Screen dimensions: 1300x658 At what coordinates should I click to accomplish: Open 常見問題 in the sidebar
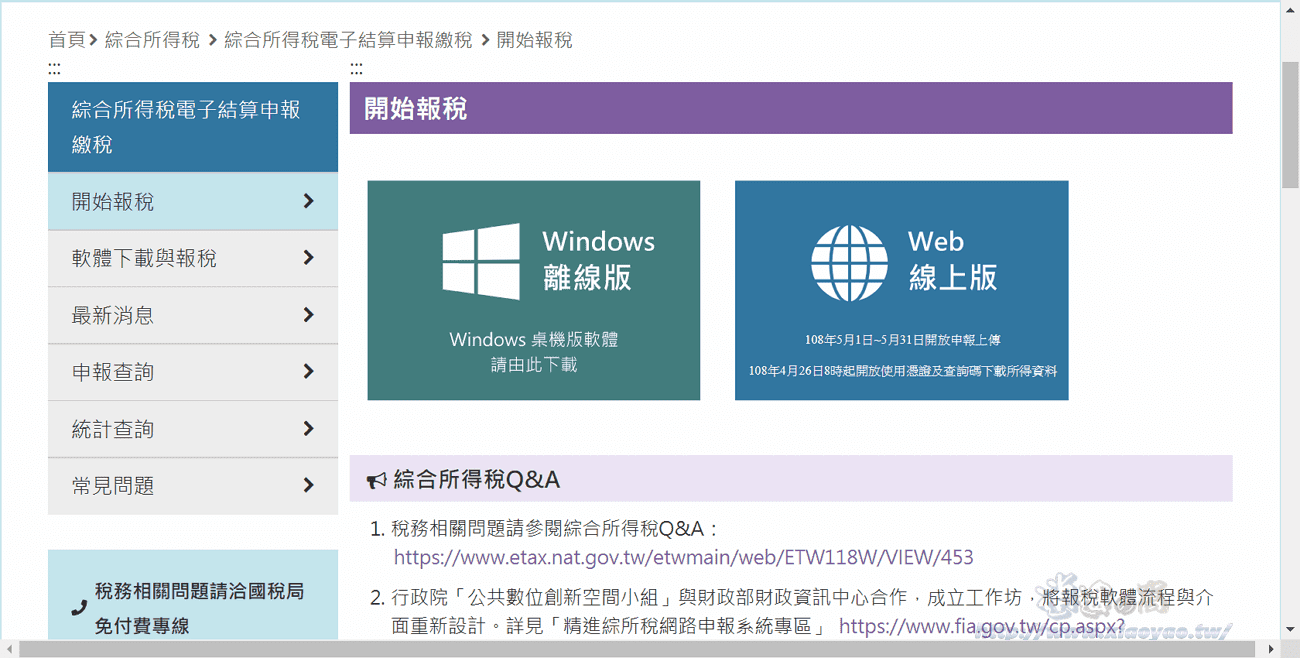click(x=193, y=487)
